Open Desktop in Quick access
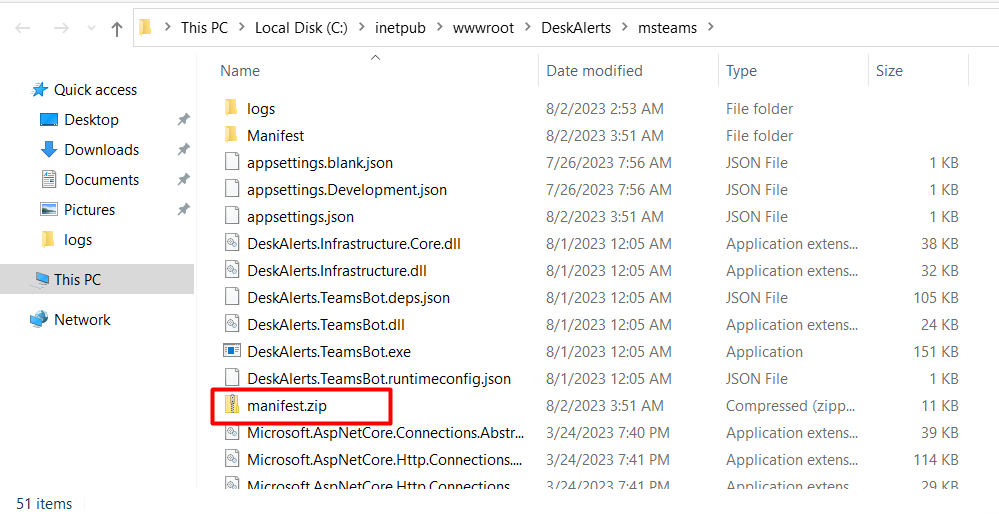The width and height of the screenshot is (999, 514). [x=91, y=120]
